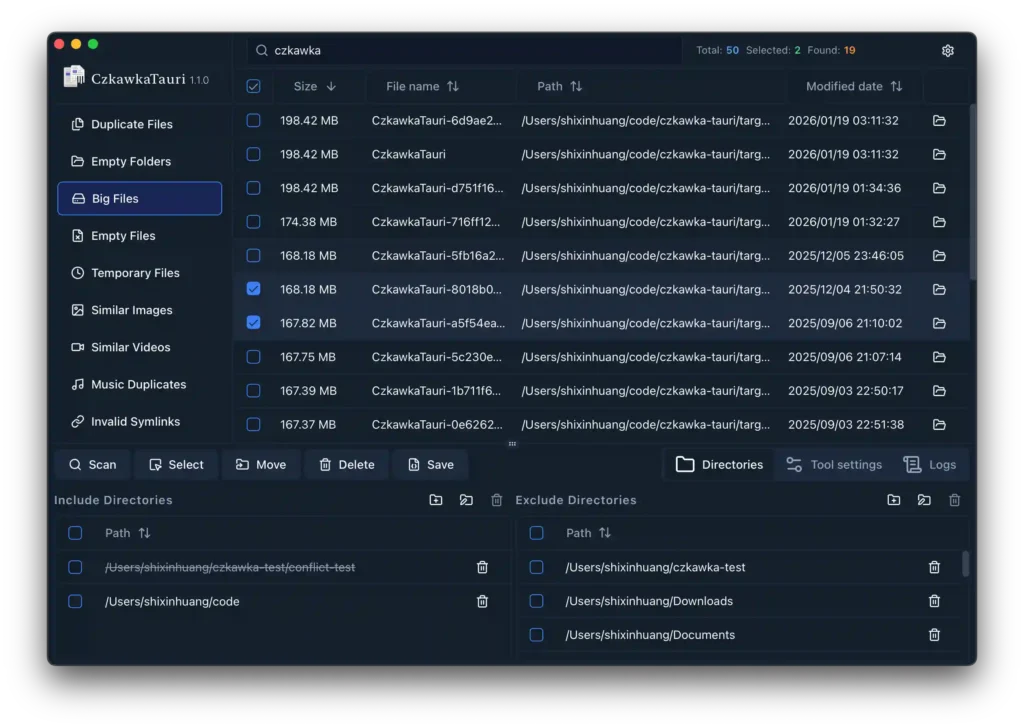Open the Empty Folders tool

pyautogui.click(x=140, y=161)
